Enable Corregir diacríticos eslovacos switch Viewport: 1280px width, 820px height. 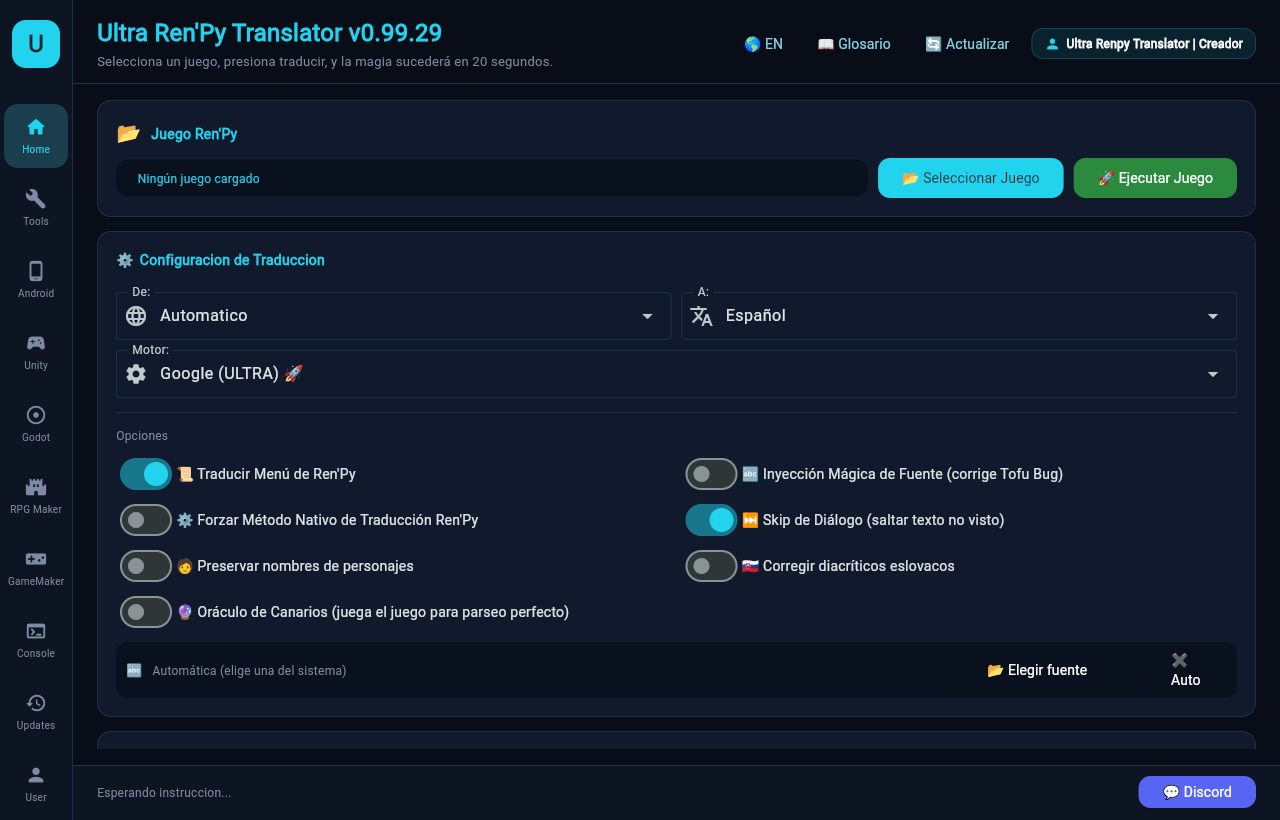point(711,566)
